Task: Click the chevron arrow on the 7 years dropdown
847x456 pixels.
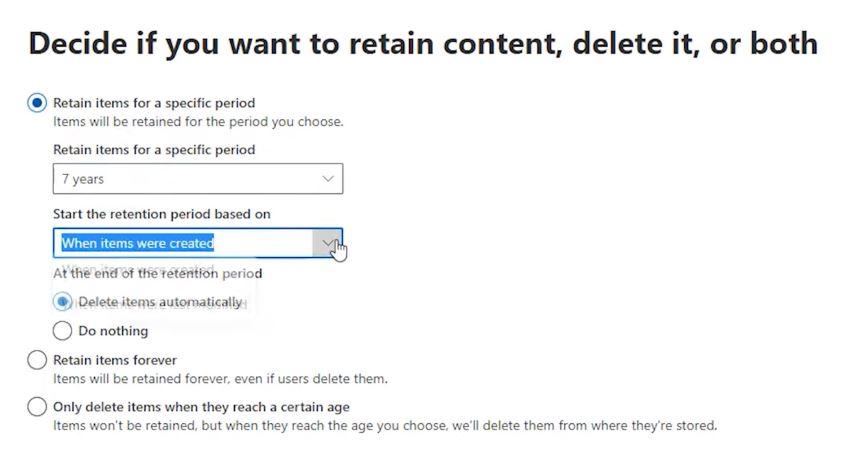Action: coord(328,179)
